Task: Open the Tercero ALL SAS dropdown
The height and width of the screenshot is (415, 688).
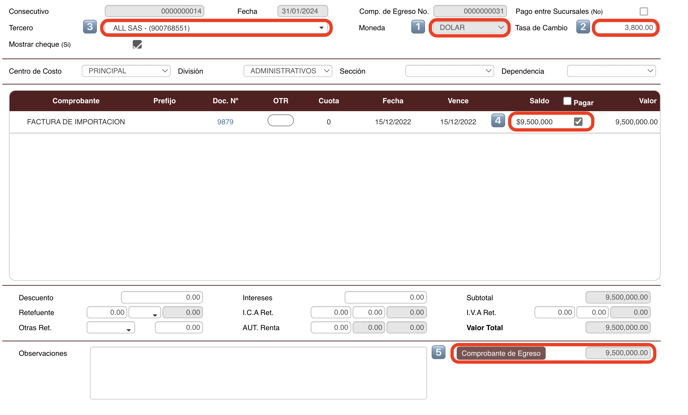Action: click(216, 28)
